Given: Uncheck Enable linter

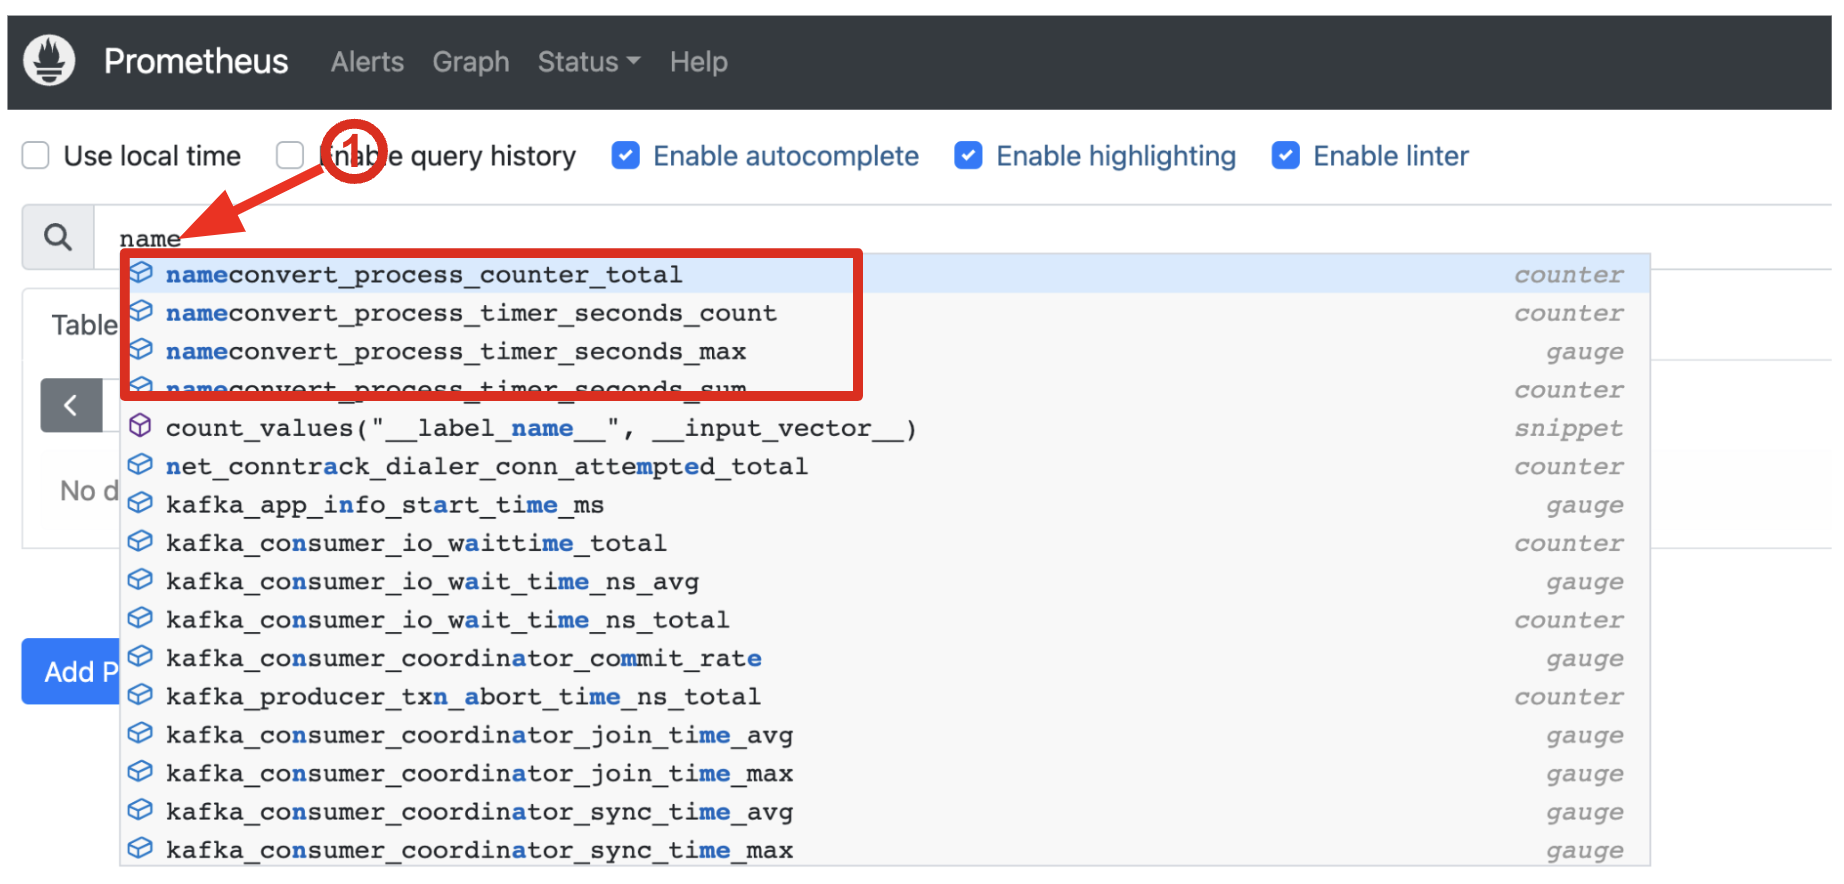Looking at the screenshot, I should (x=1286, y=156).
